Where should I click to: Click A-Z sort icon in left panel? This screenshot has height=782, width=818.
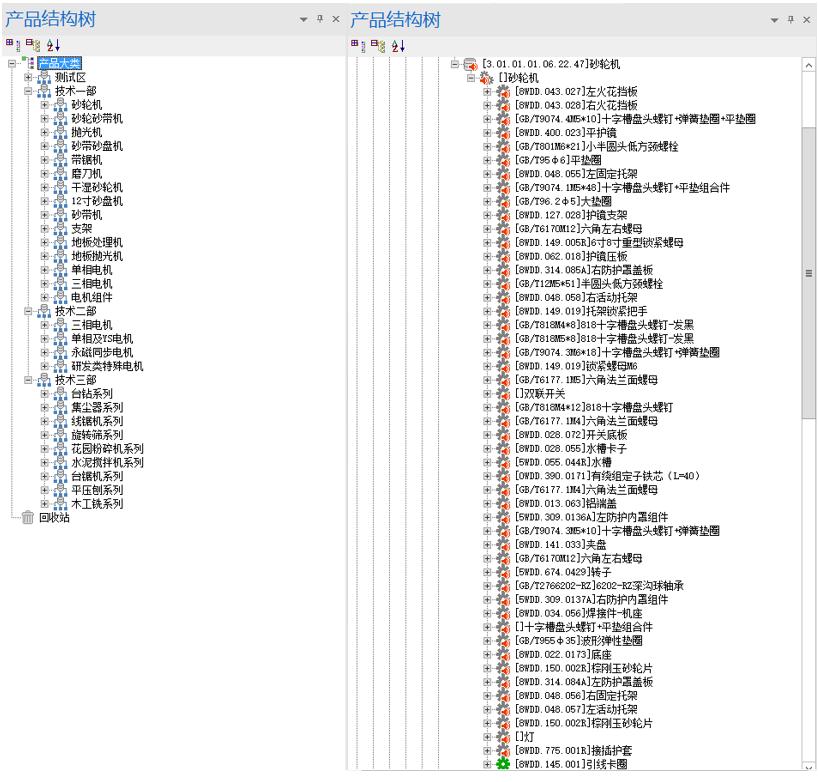[53, 45]
